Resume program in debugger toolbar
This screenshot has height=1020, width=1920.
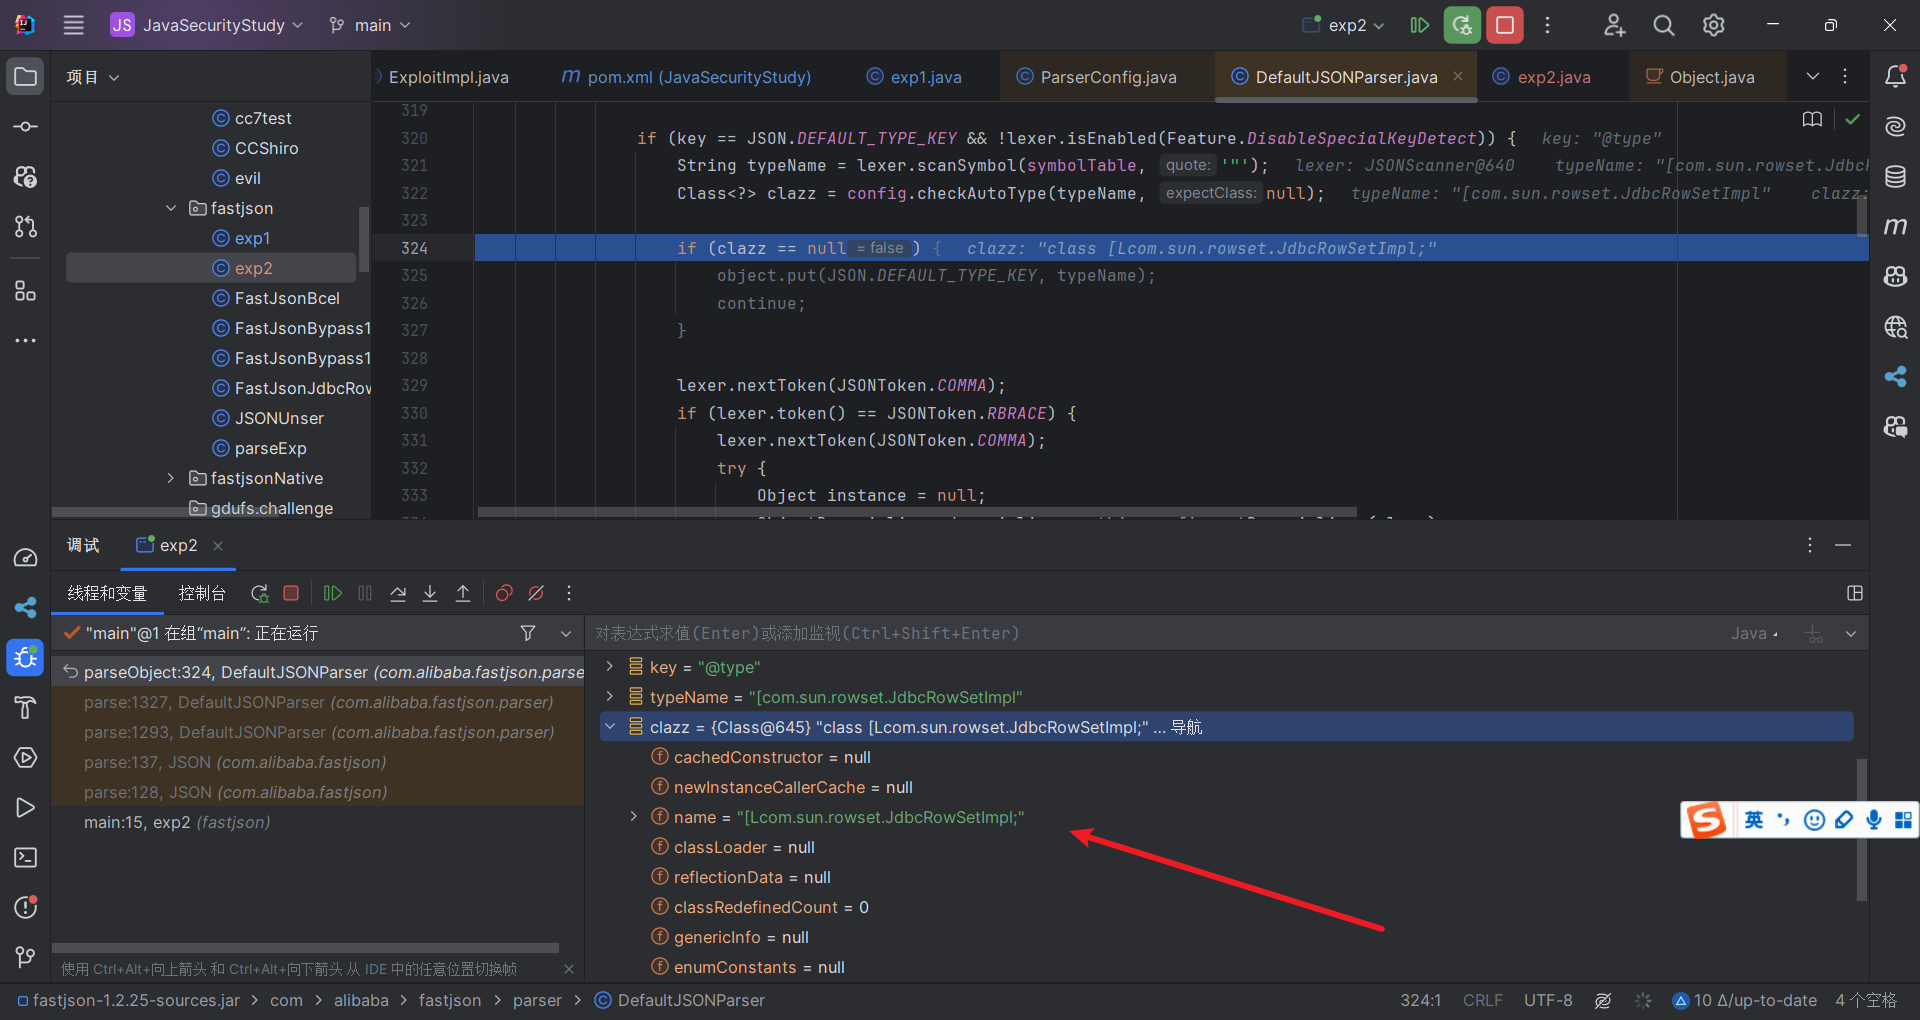[x=333, y=593]
